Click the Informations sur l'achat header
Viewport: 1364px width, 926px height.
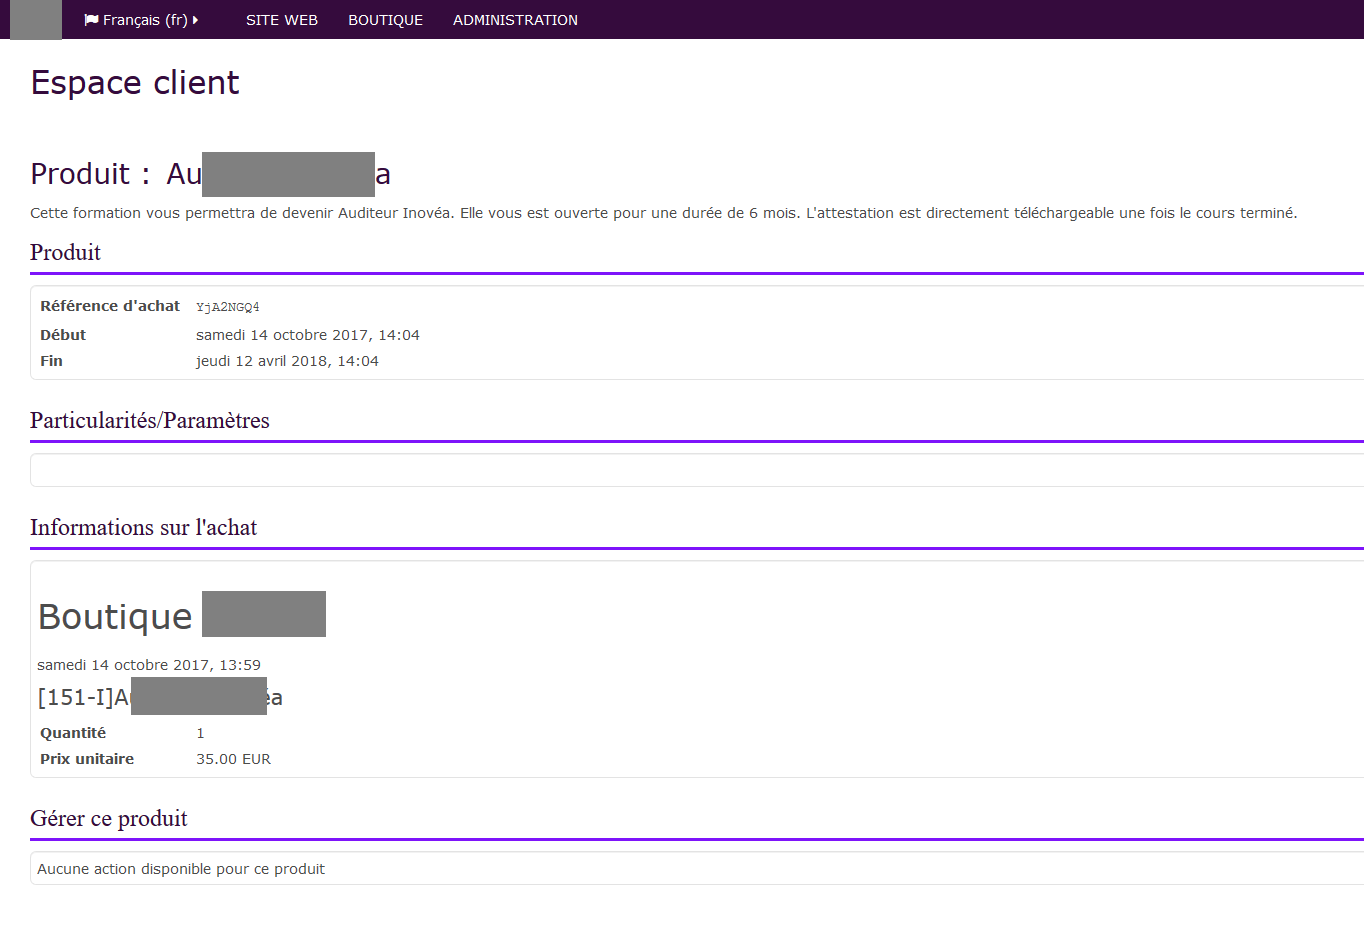click(x=143, y=528)
